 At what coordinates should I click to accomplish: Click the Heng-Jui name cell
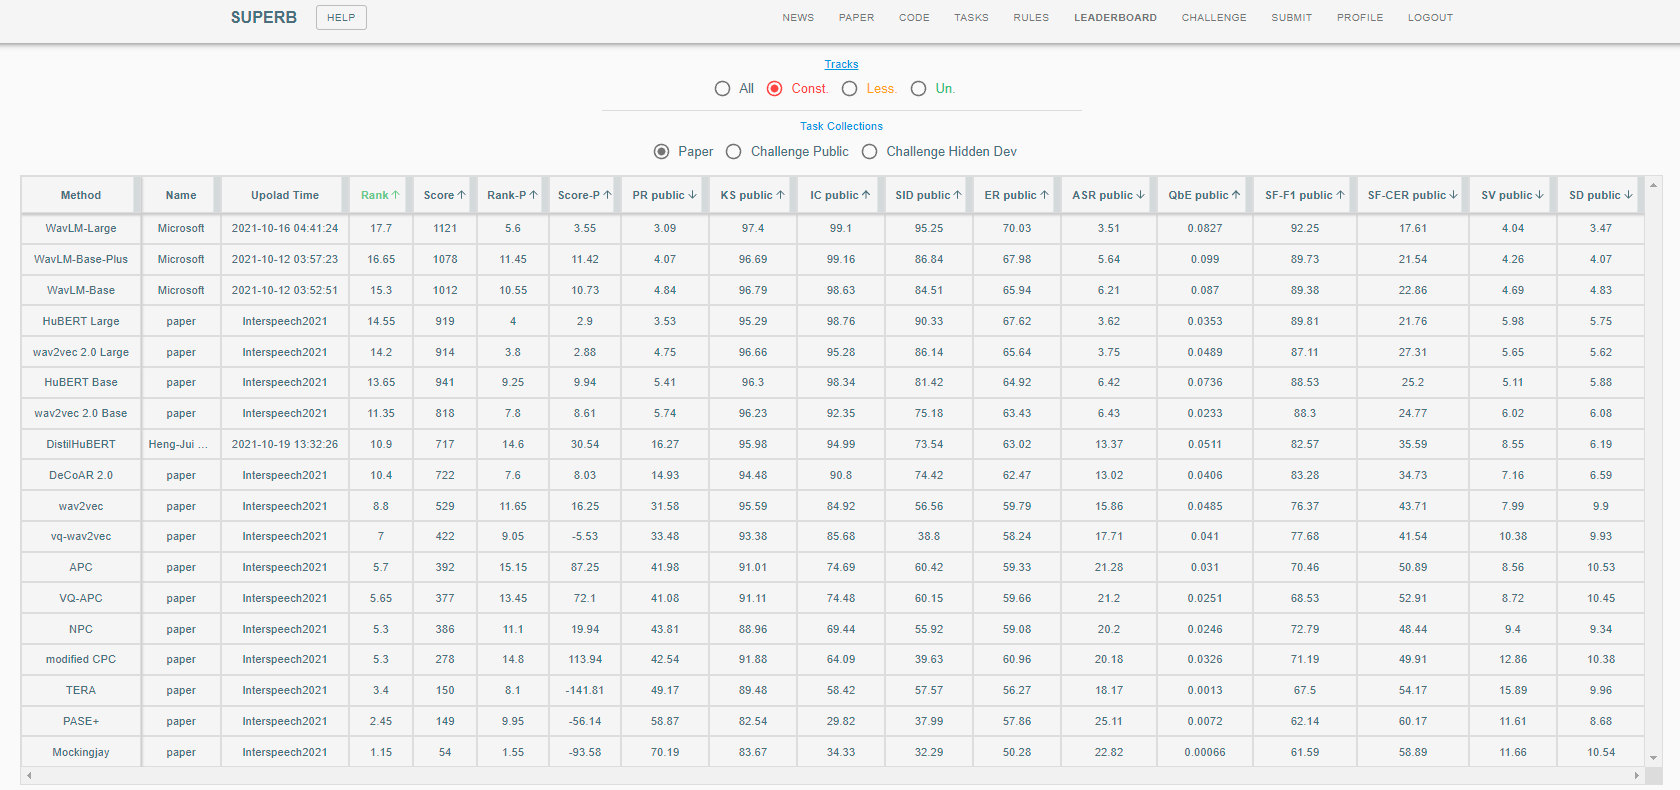(181, 444)
